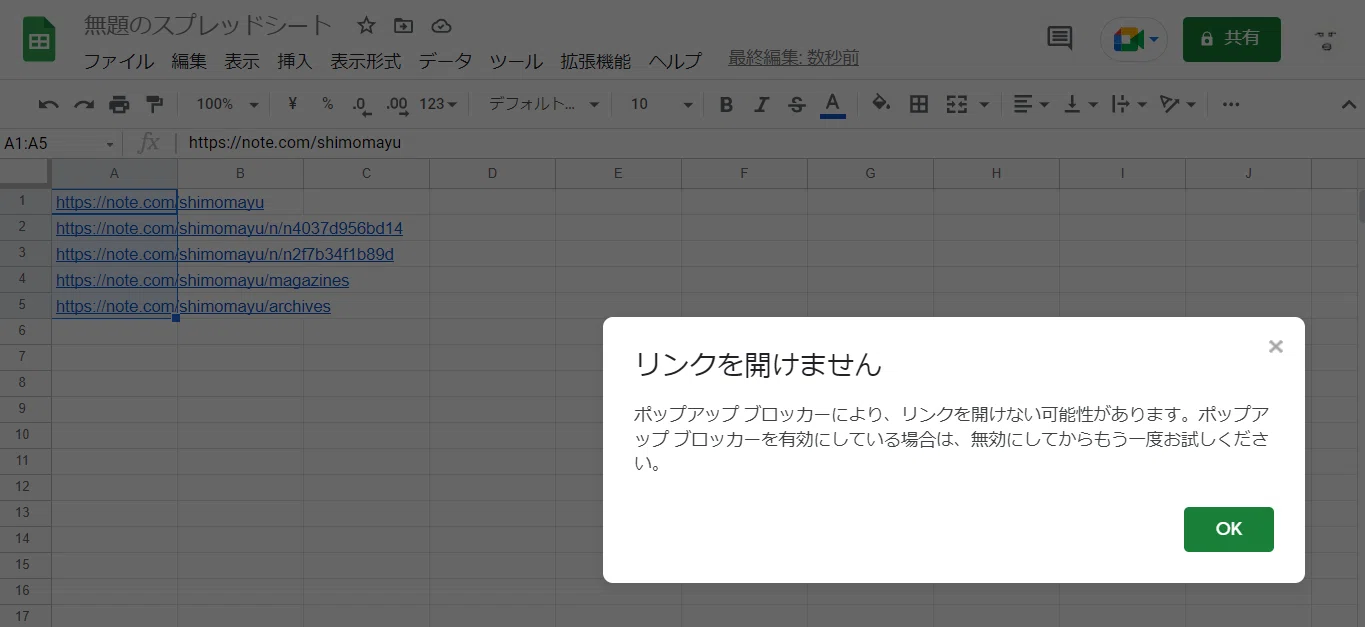Open the merge cells type dropdown arrow

click(x=984, y=105)
